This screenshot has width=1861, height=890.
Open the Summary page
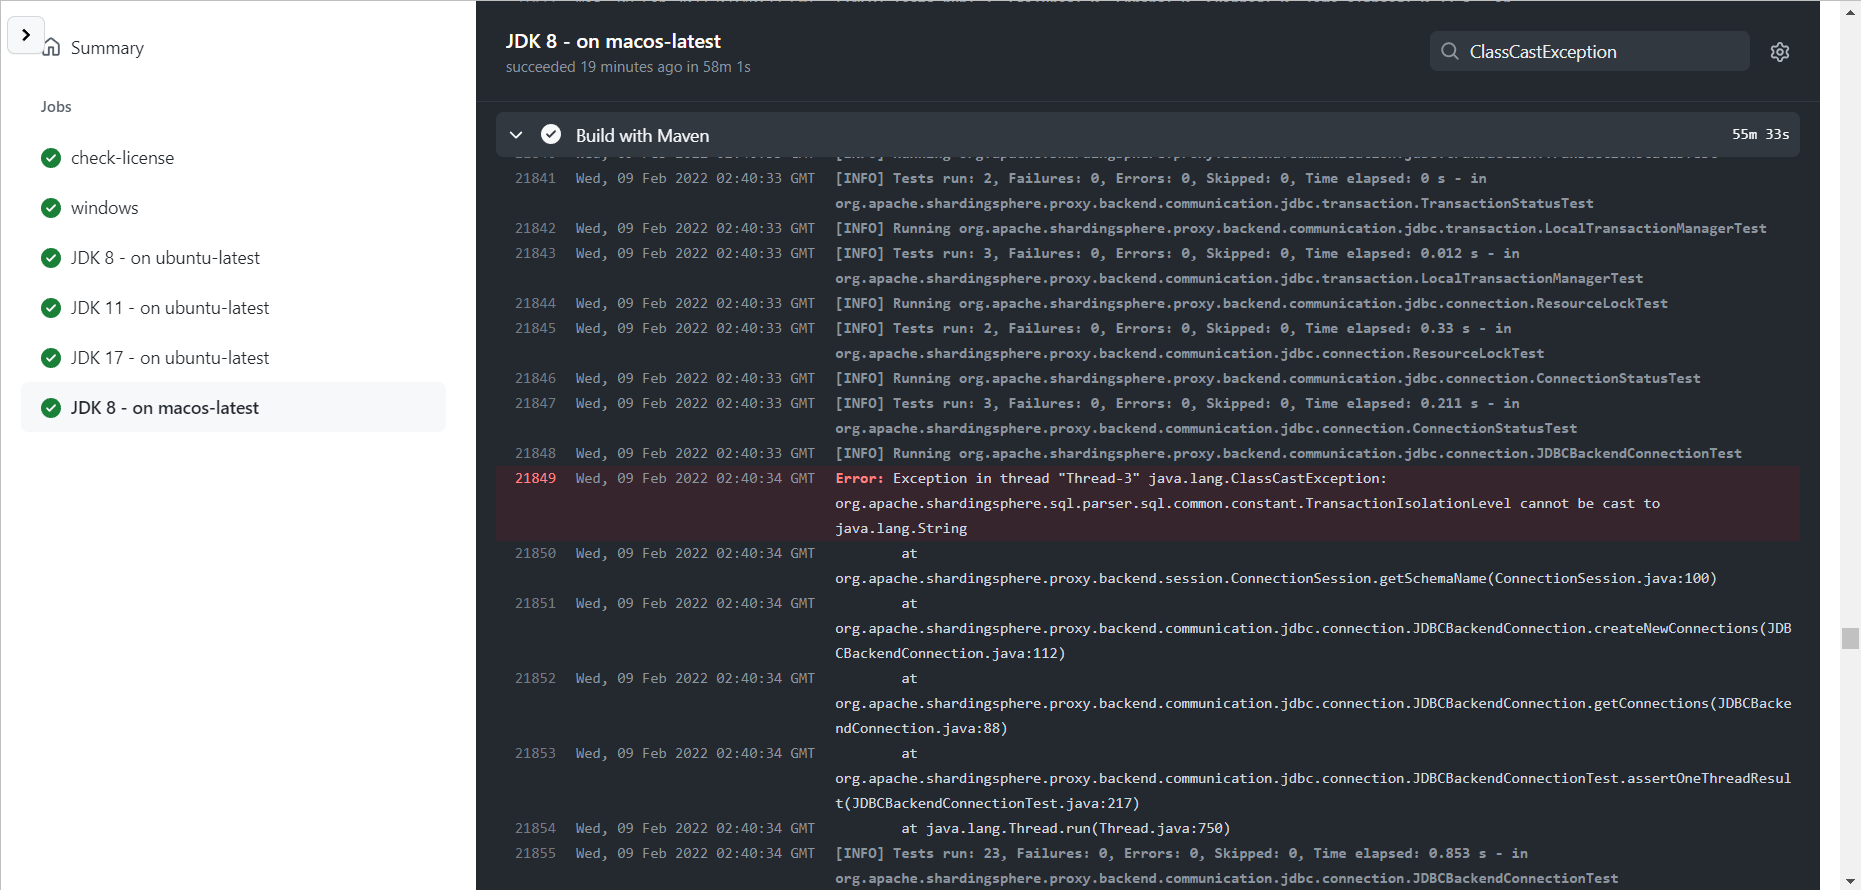click(x=107, y=48)
